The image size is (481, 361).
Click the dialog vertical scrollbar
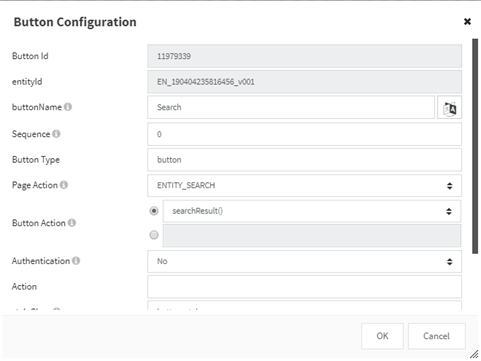[475, 147]
